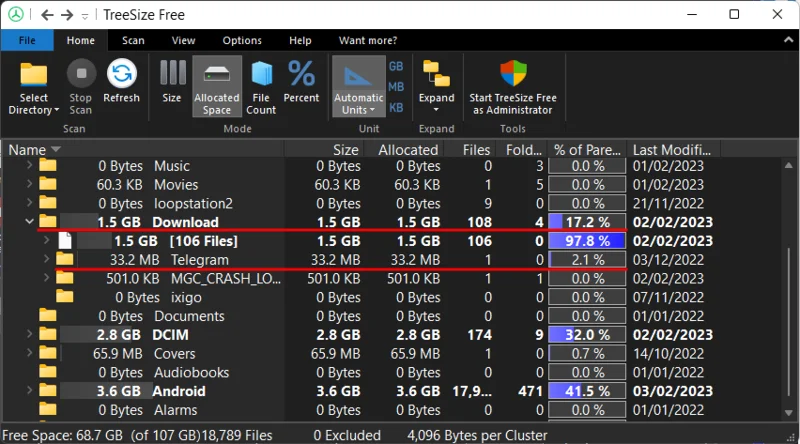Click the Stop Scan button

point(81,88)
